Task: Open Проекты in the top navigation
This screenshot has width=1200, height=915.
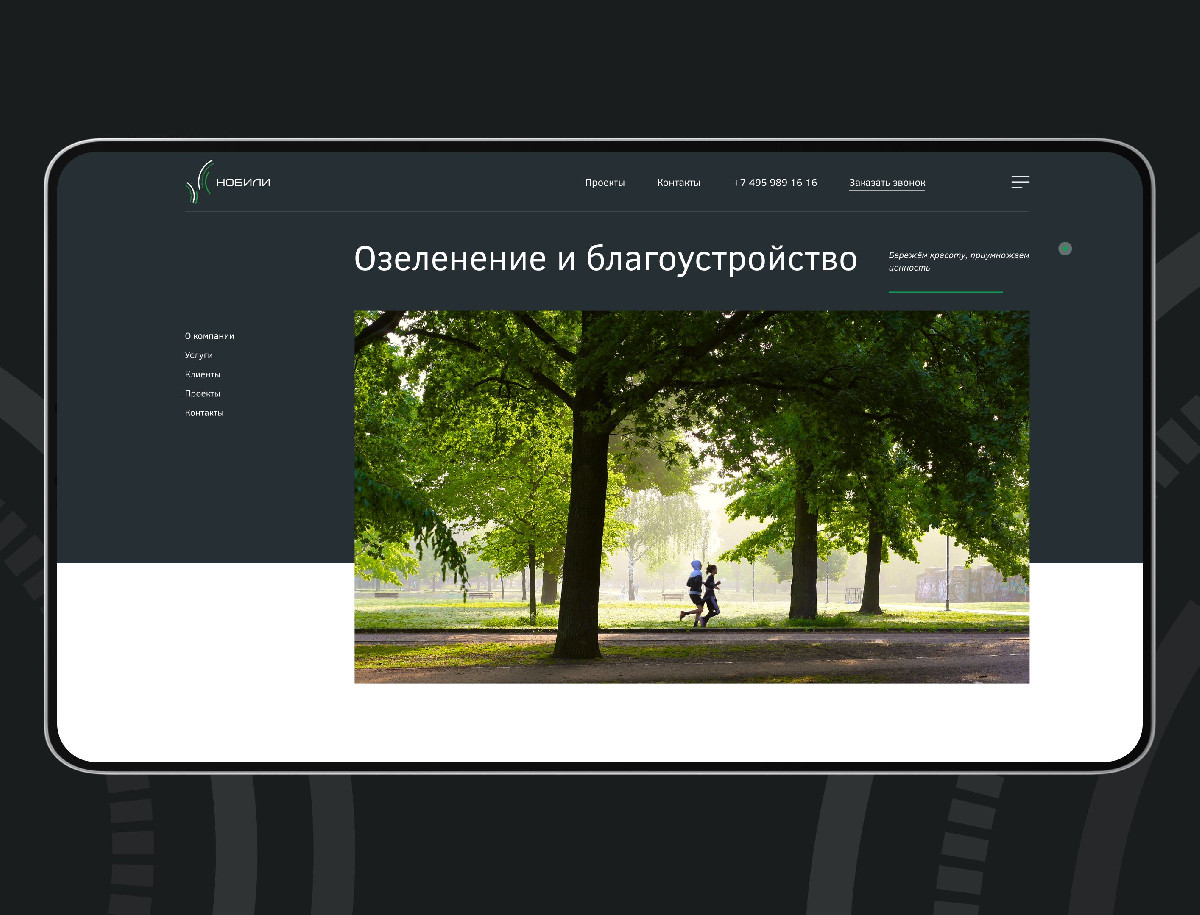Action: [x=605, y=183]
